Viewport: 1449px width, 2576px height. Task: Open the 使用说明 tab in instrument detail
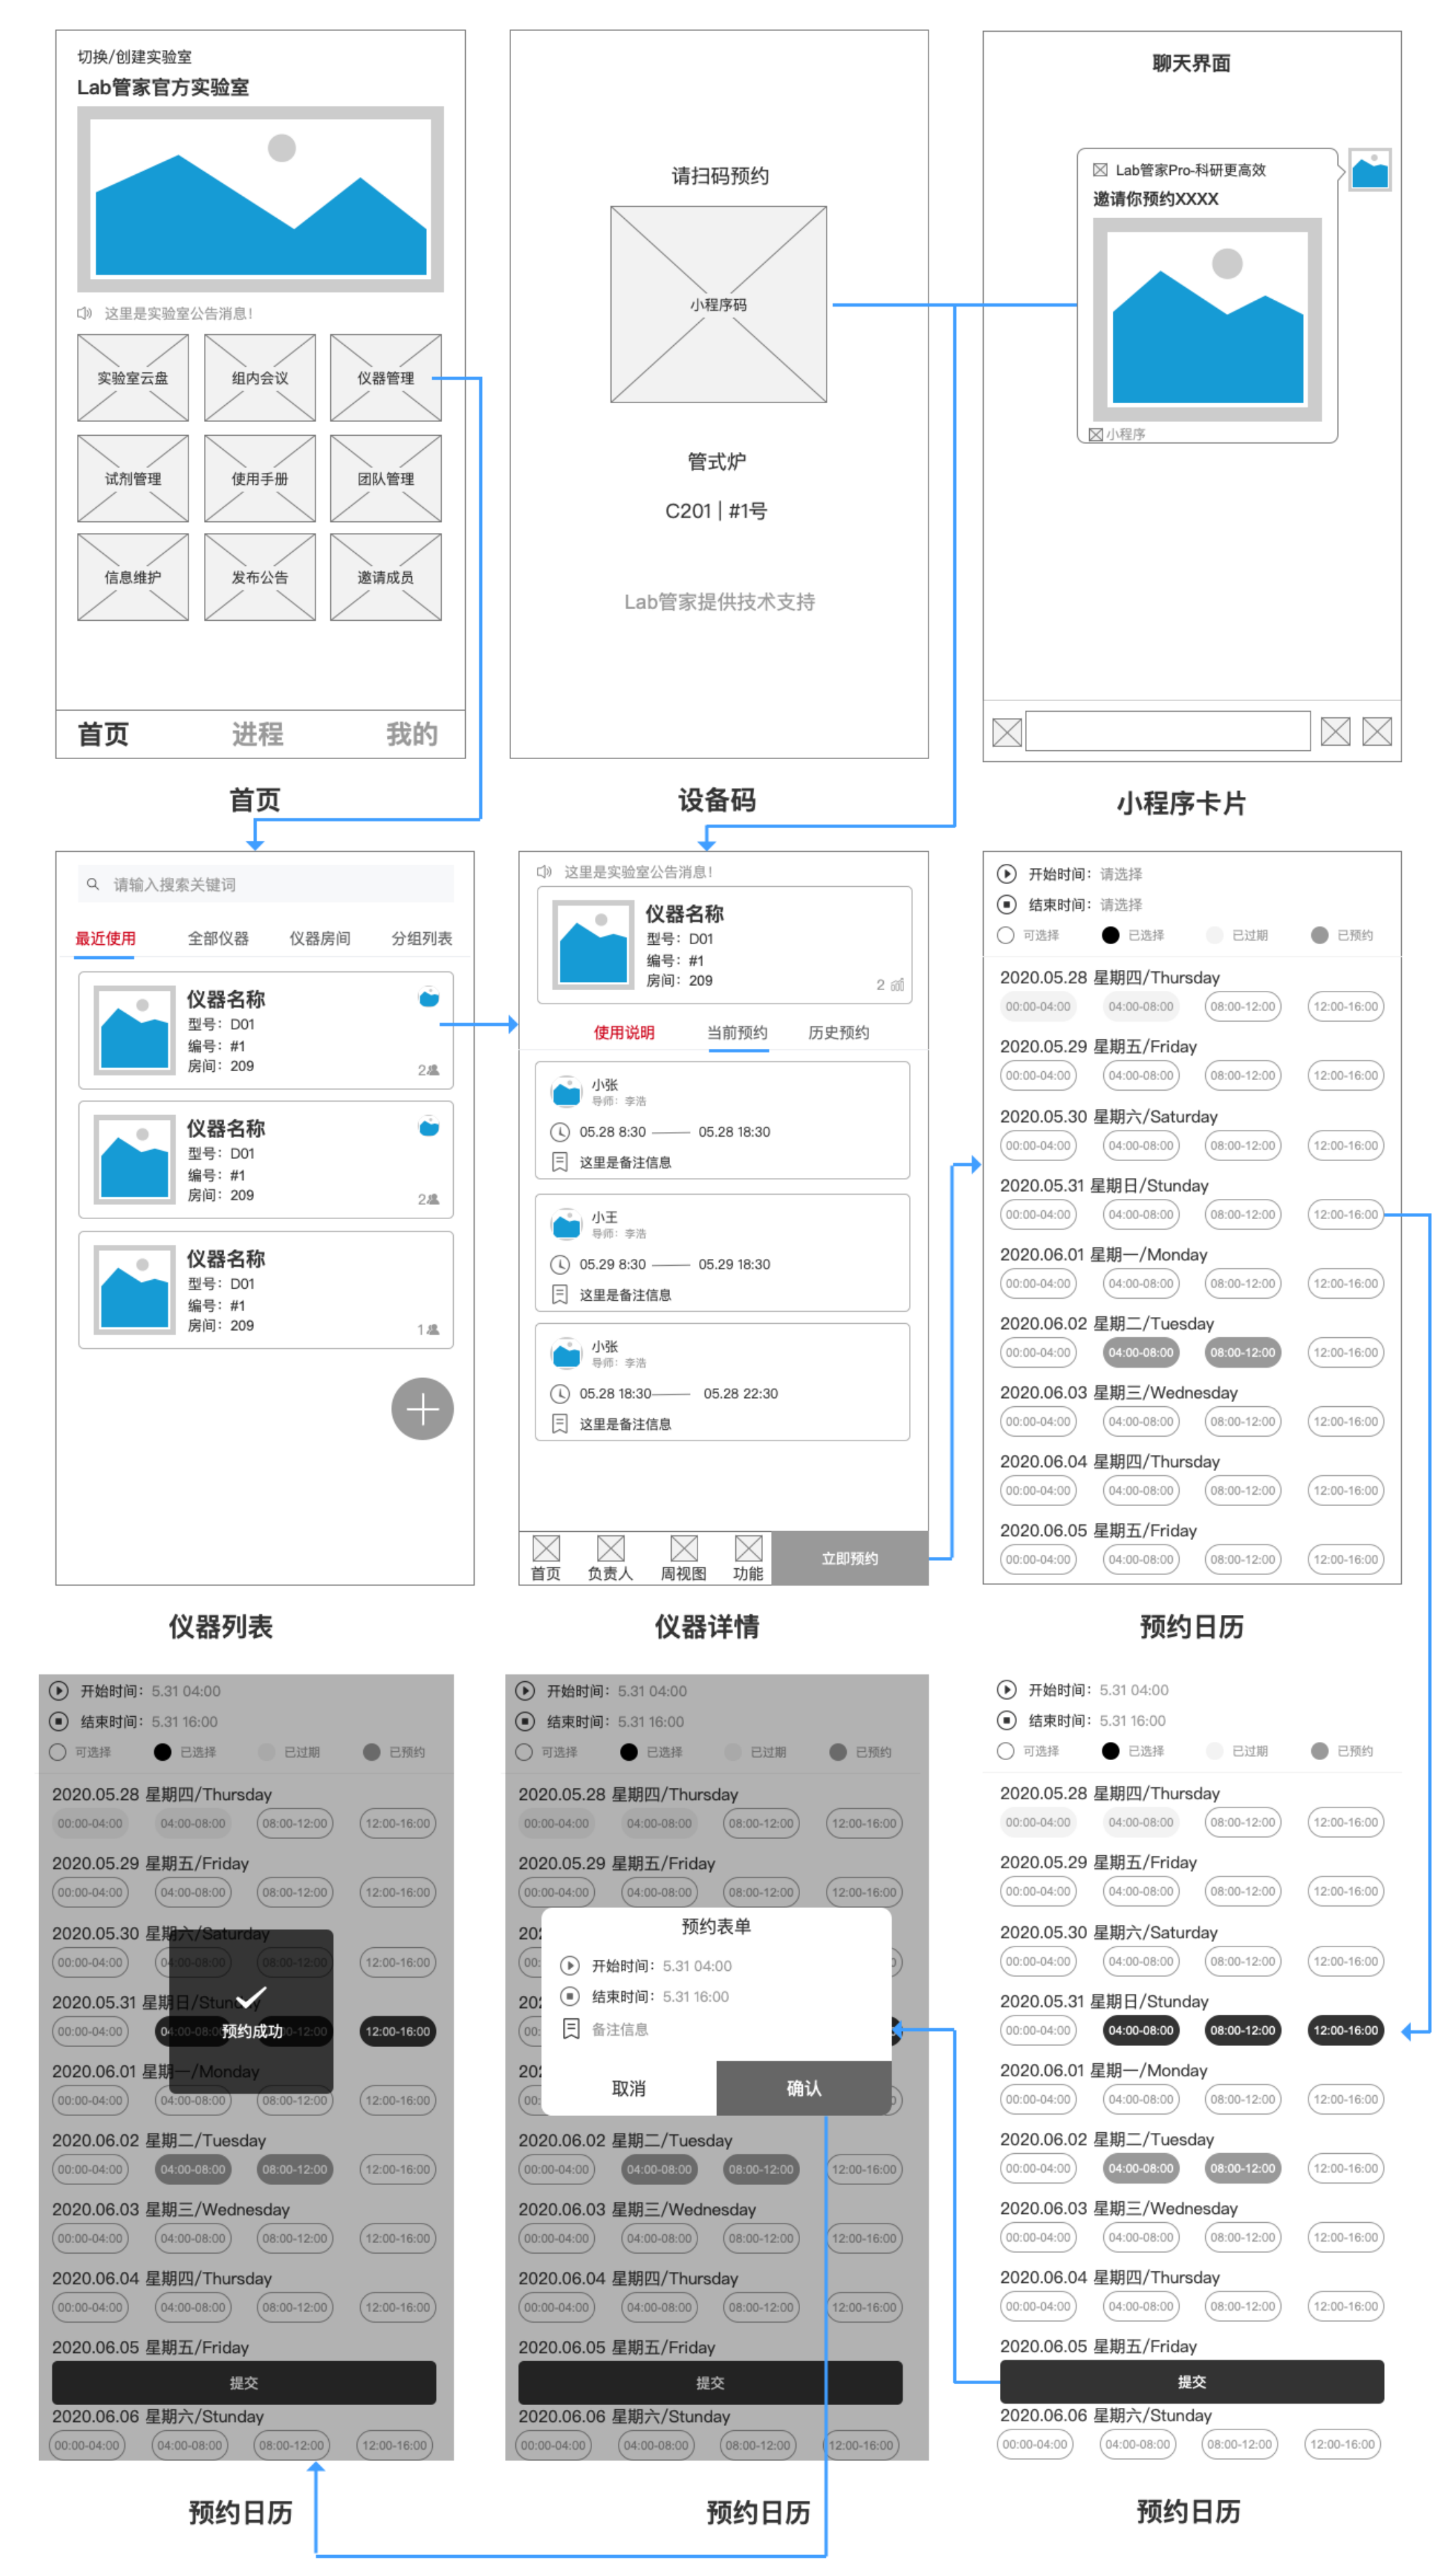click(624, 1032)
